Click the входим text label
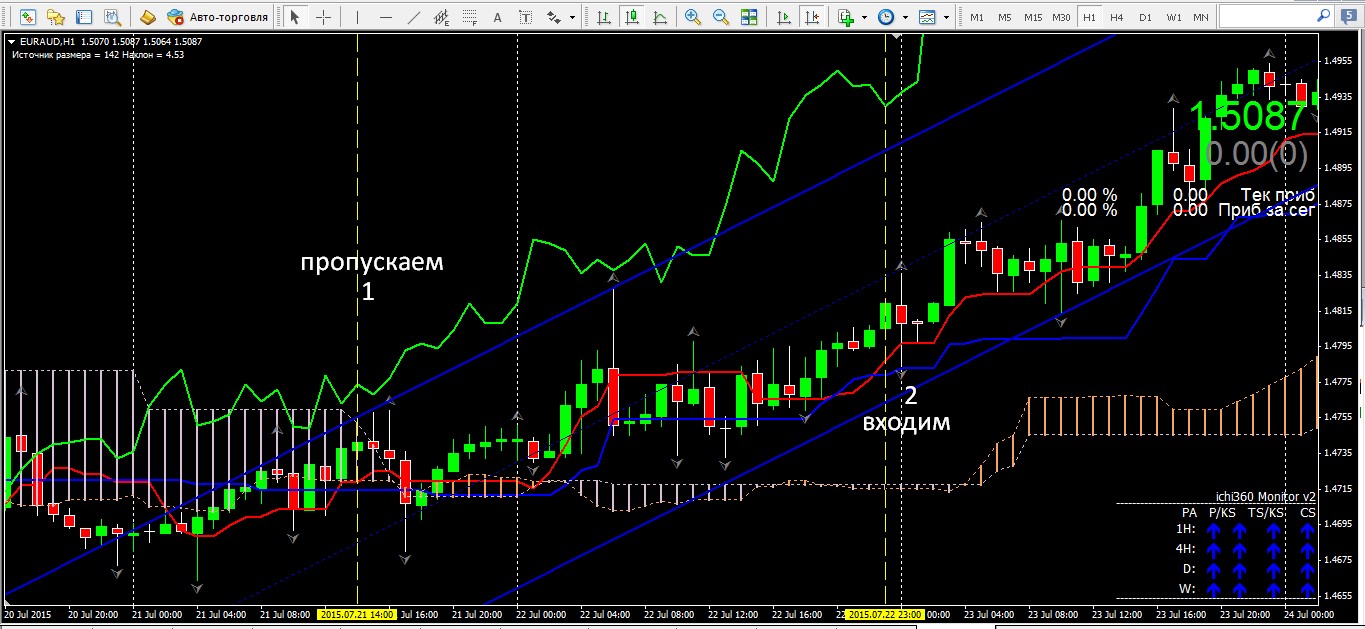This screenshot has width=1365, height=629. [907, 422]
